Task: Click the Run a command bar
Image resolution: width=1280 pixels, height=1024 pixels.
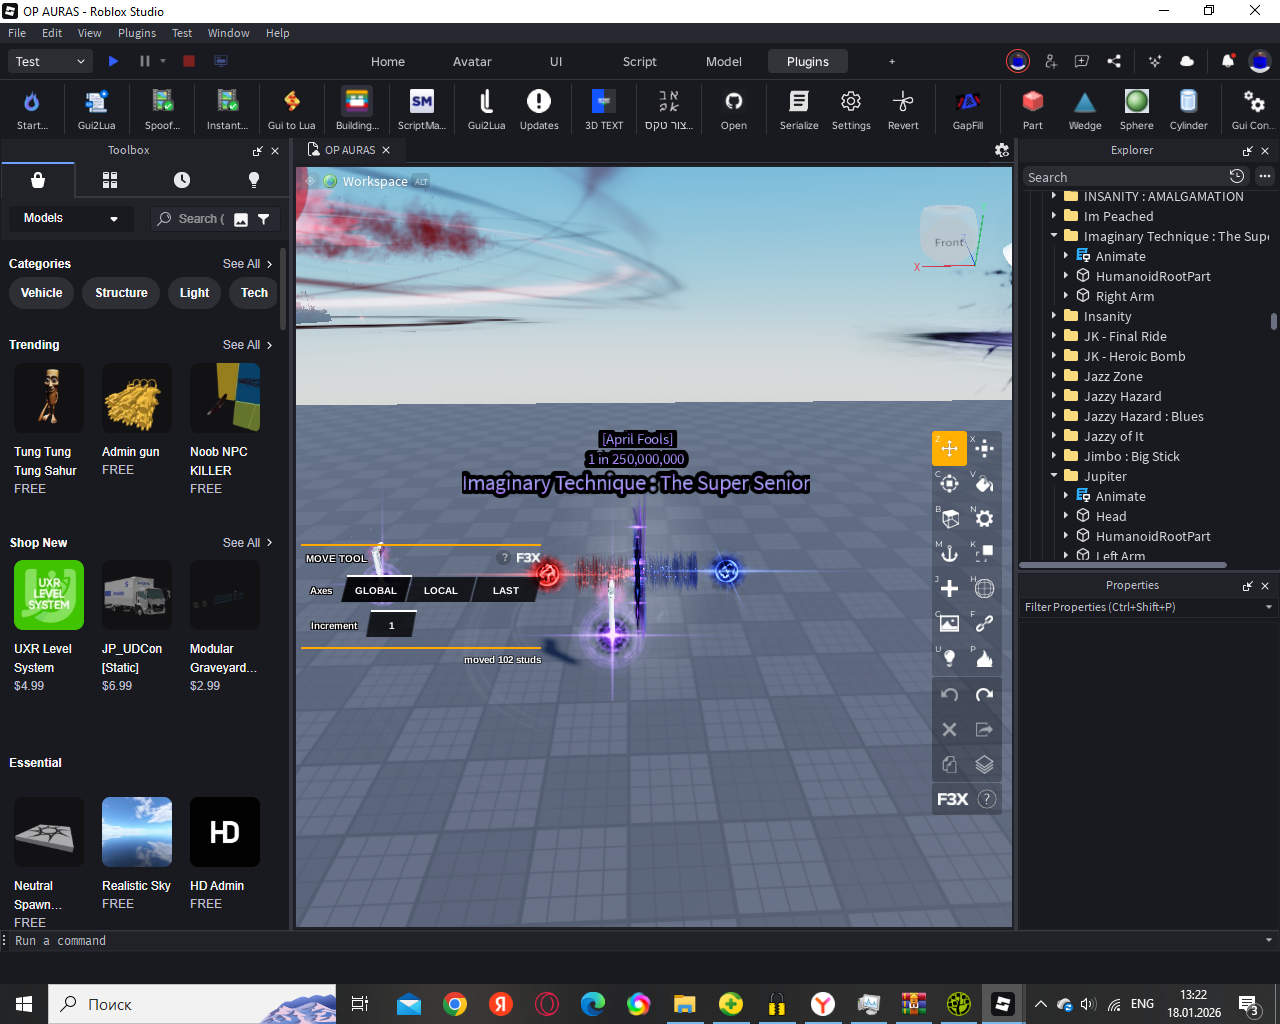Action: 640,941
